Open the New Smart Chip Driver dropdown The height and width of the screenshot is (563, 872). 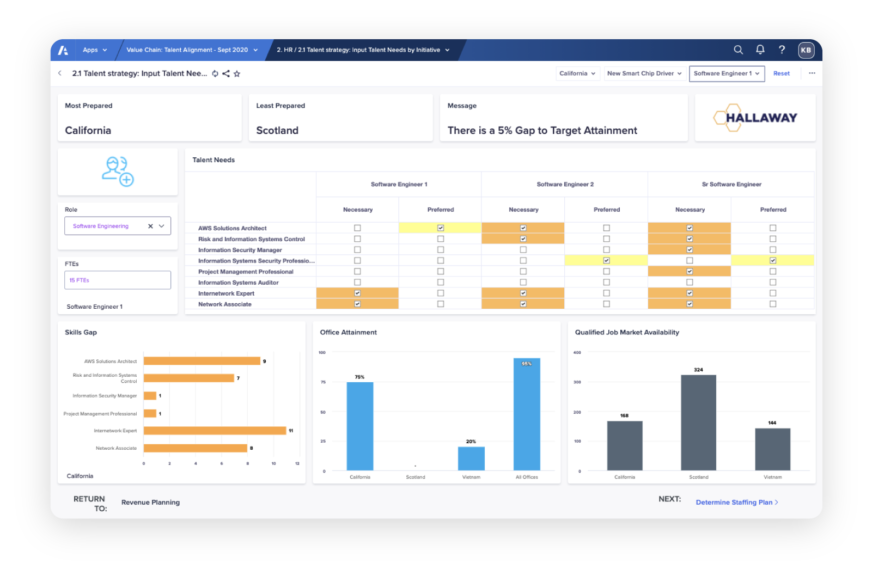pyautogui.click(x=643, y=73)
